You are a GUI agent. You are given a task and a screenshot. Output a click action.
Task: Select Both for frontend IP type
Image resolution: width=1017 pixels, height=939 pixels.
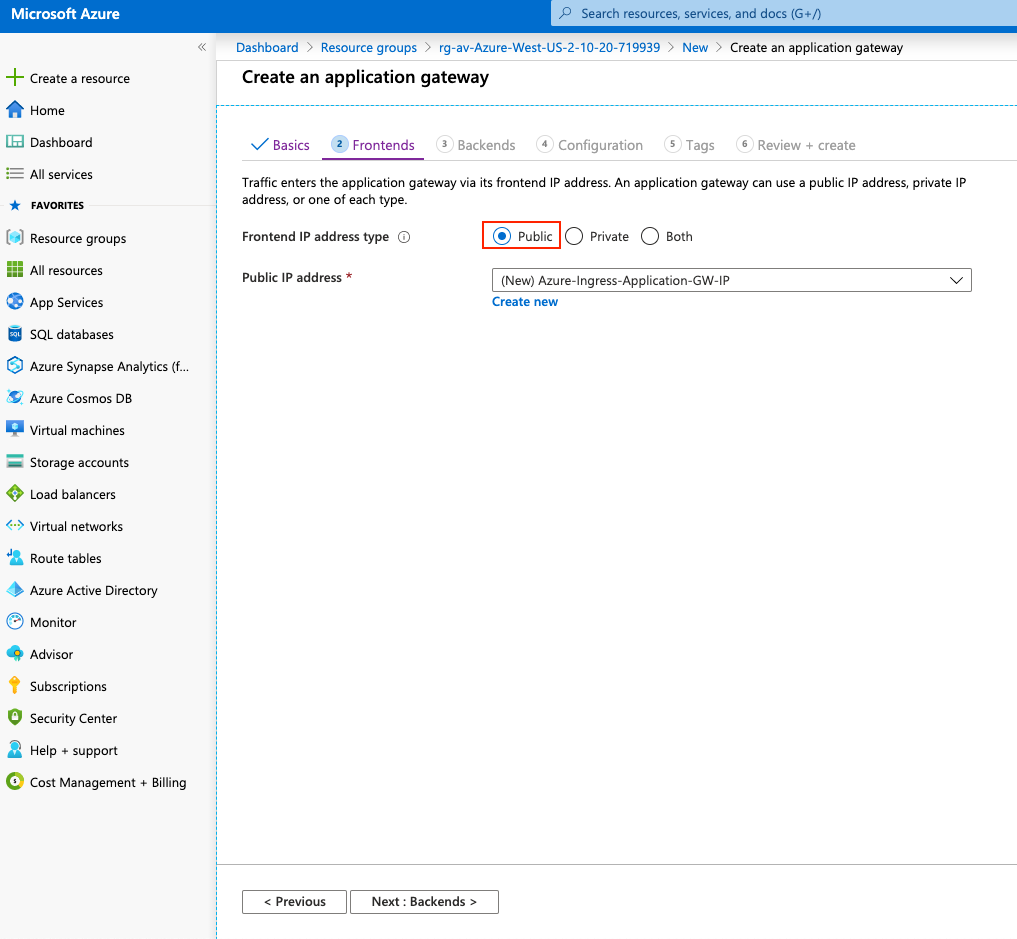pos(649,236)
